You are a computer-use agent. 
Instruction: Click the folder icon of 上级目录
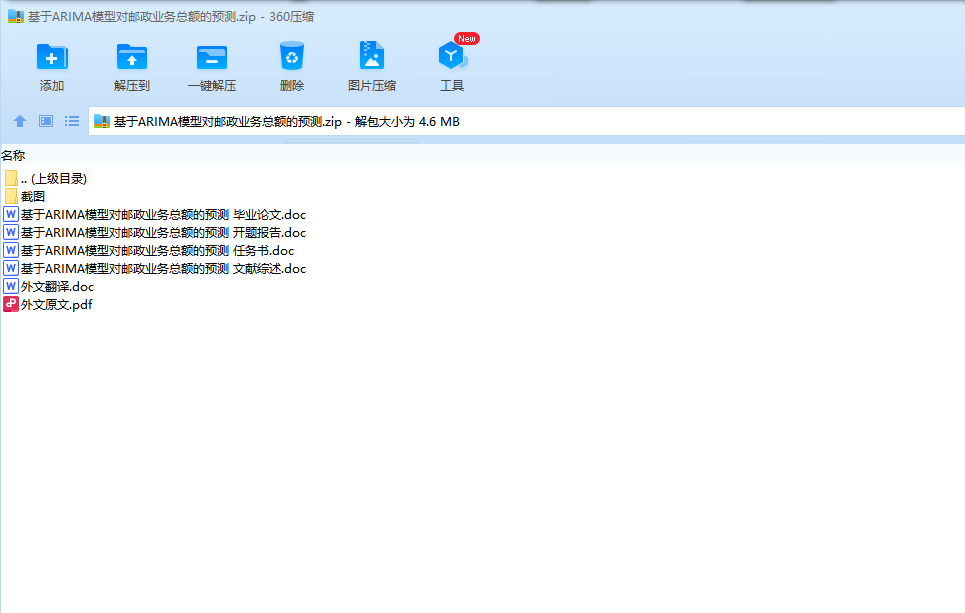pyautogui.click(x=11, y=178)
